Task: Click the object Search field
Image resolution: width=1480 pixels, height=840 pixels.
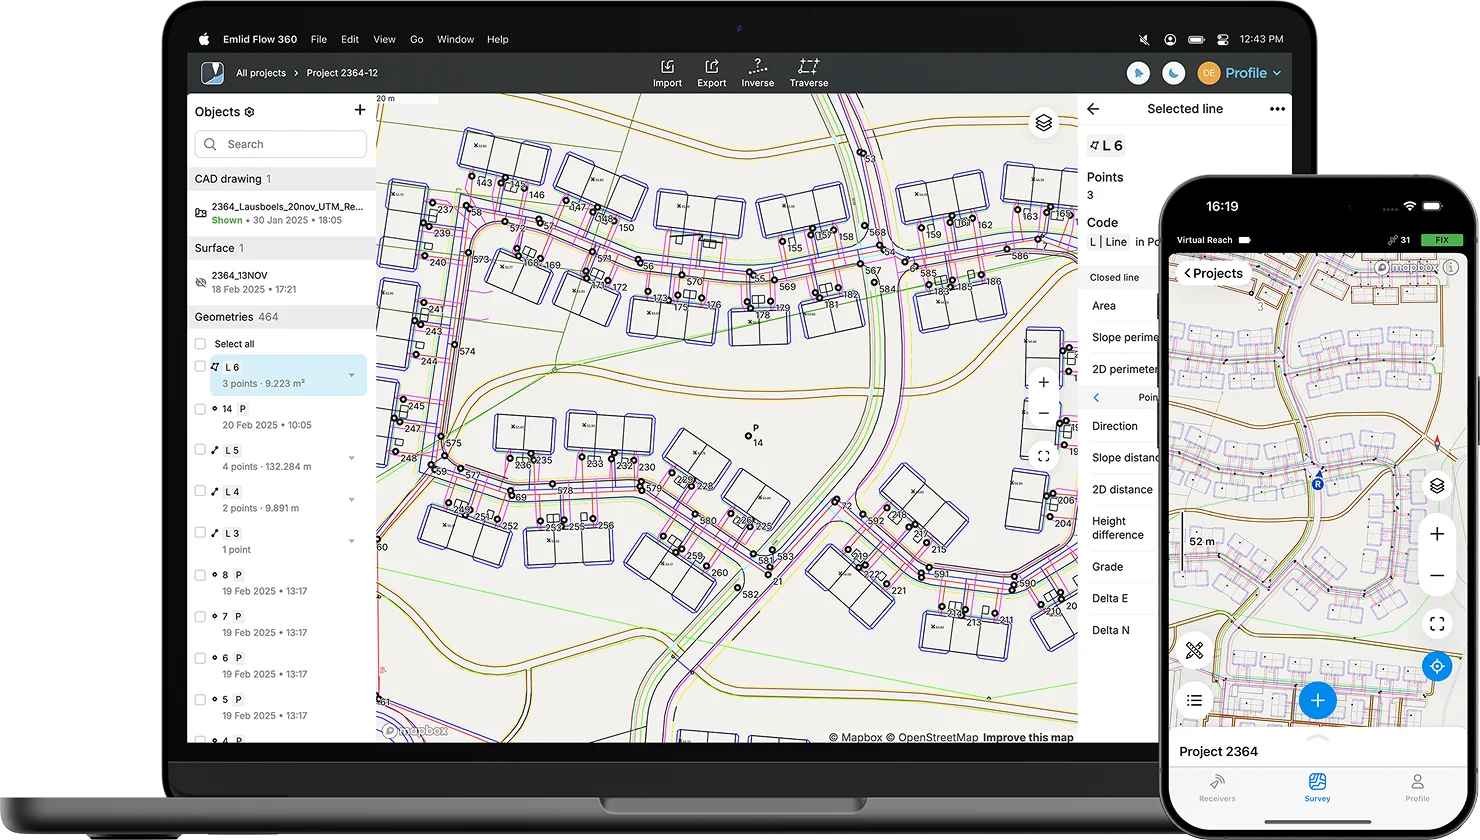Action: (281, 144)
